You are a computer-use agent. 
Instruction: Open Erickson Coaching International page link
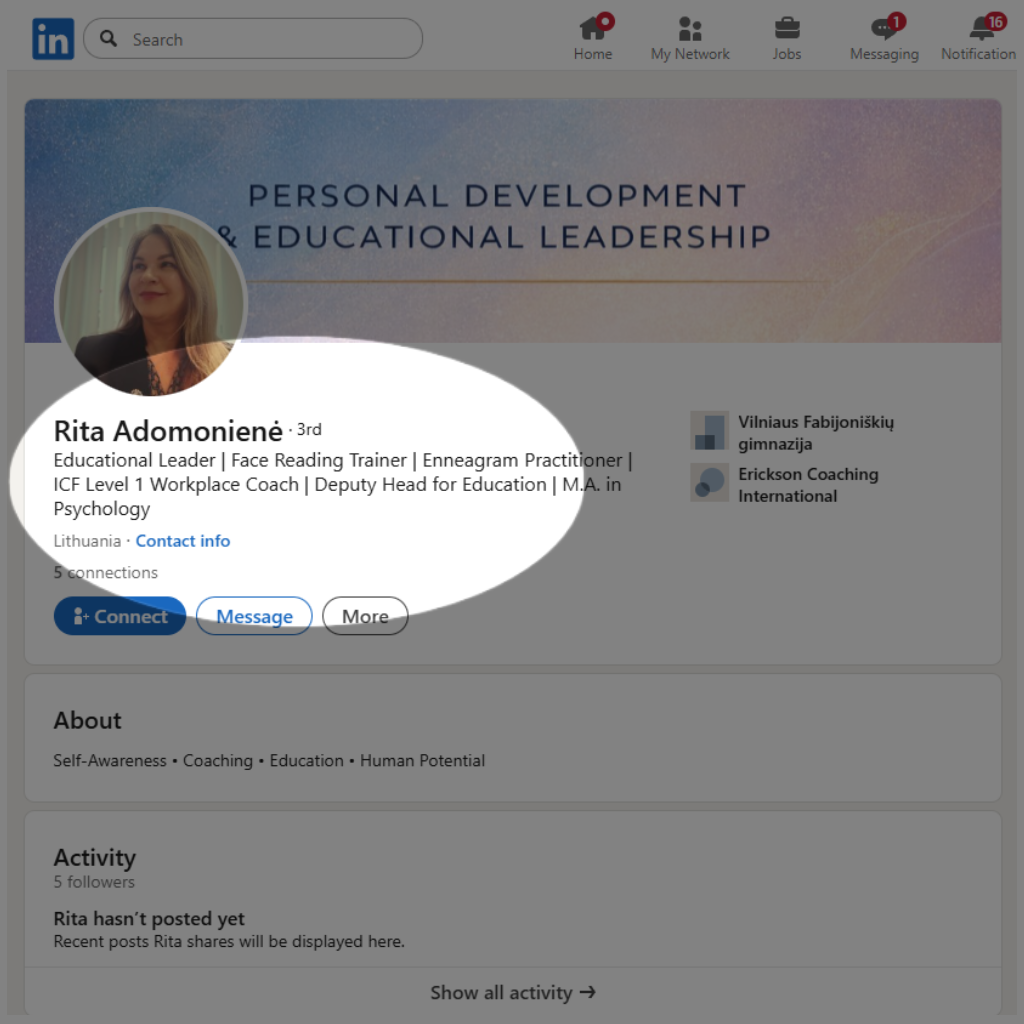[808, 485]
